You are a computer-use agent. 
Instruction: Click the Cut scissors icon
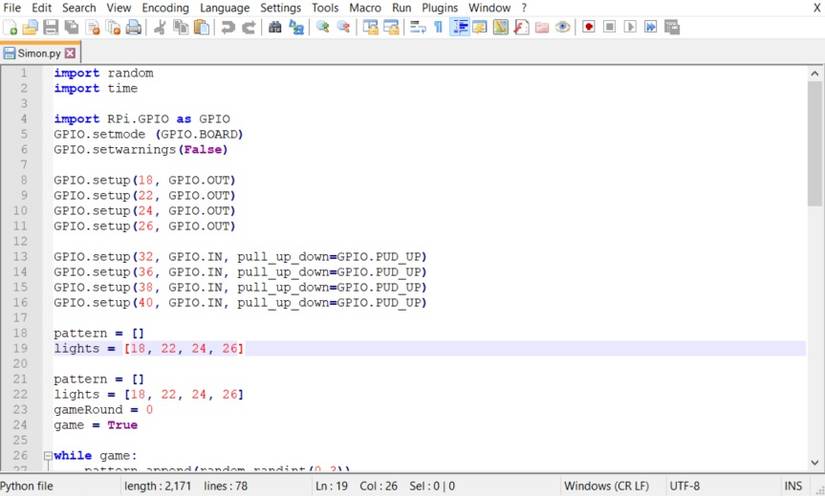click(x=160, y=27)
